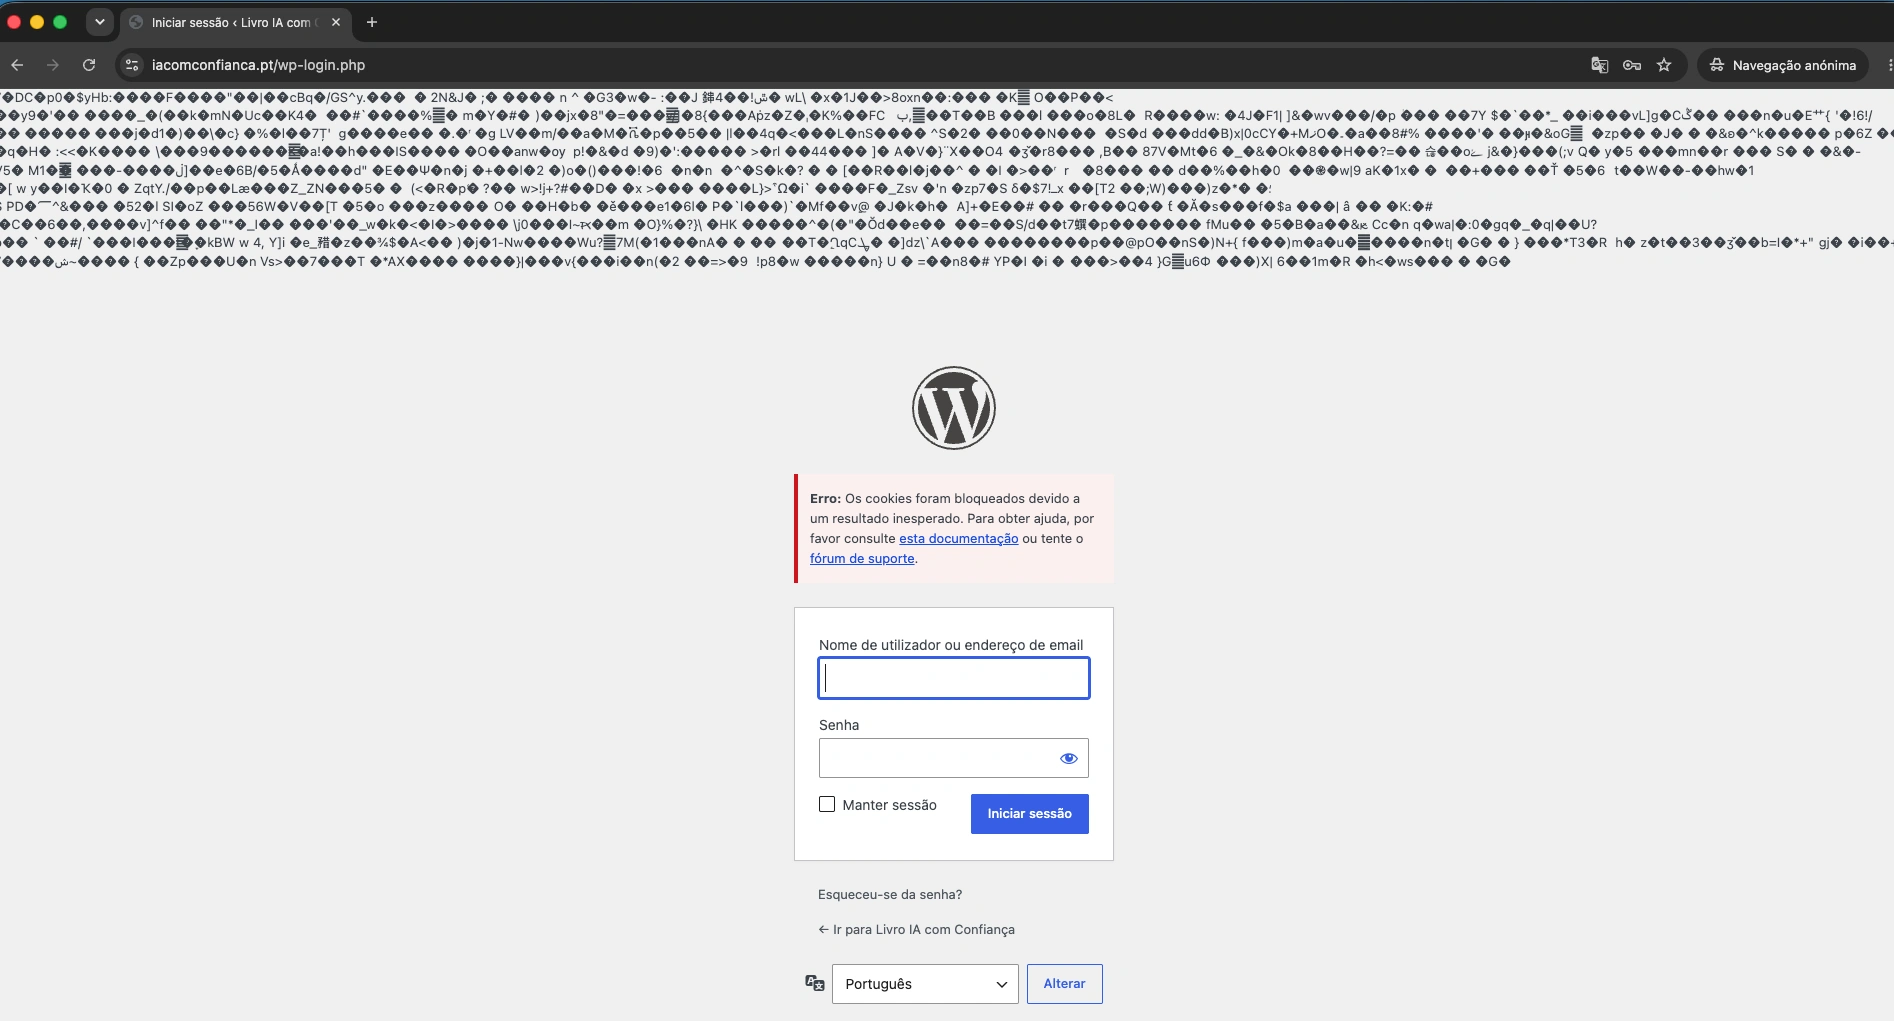Viewport: 1894px width, 1021px height.
Task: Close the Iniciar sessão browser tab
Action: 336,22
